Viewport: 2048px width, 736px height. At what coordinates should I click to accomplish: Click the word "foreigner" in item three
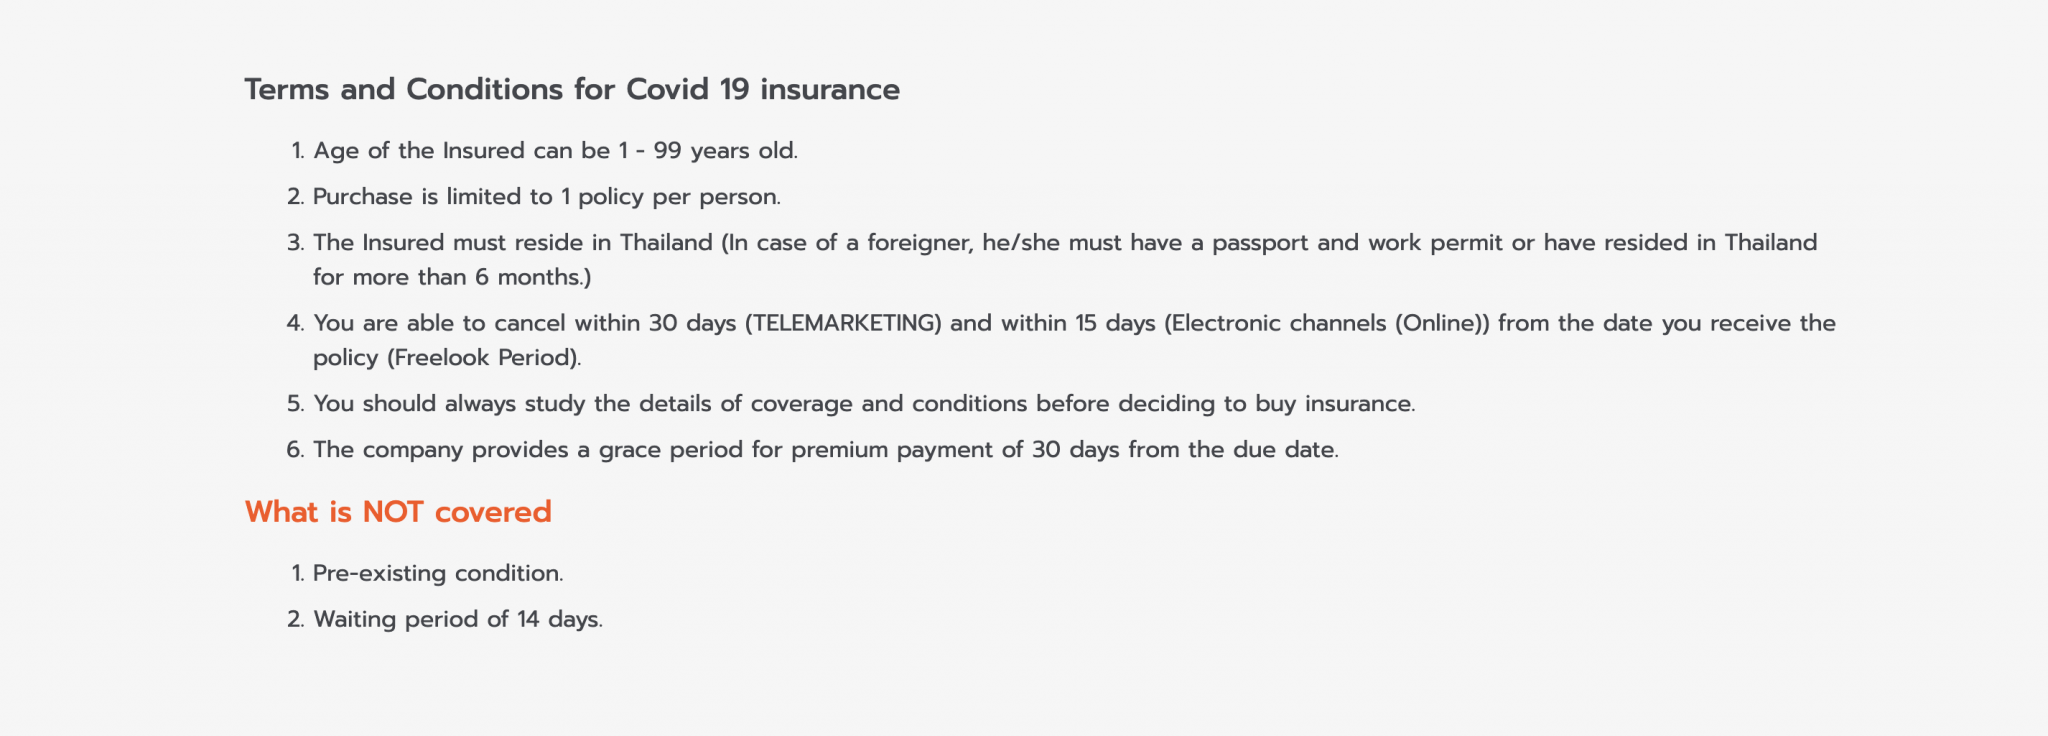coord(919,243)
